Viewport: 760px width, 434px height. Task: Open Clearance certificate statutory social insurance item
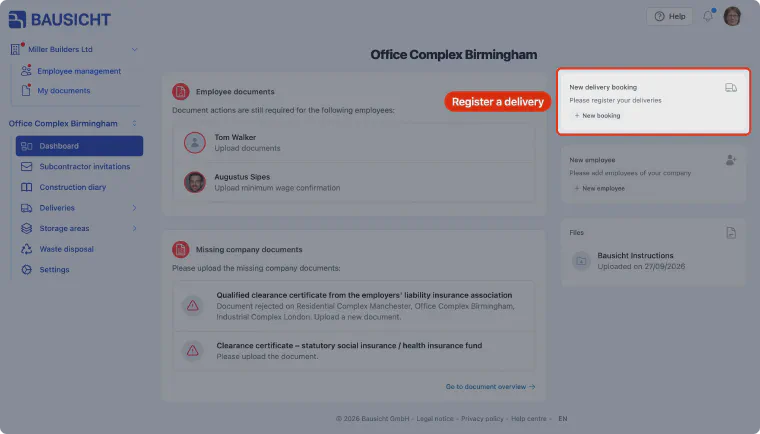[x=354, y=351]
